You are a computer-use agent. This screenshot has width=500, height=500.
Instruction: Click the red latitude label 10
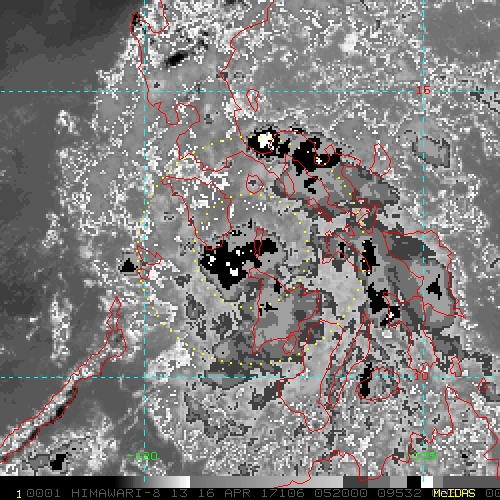point(421,376)
